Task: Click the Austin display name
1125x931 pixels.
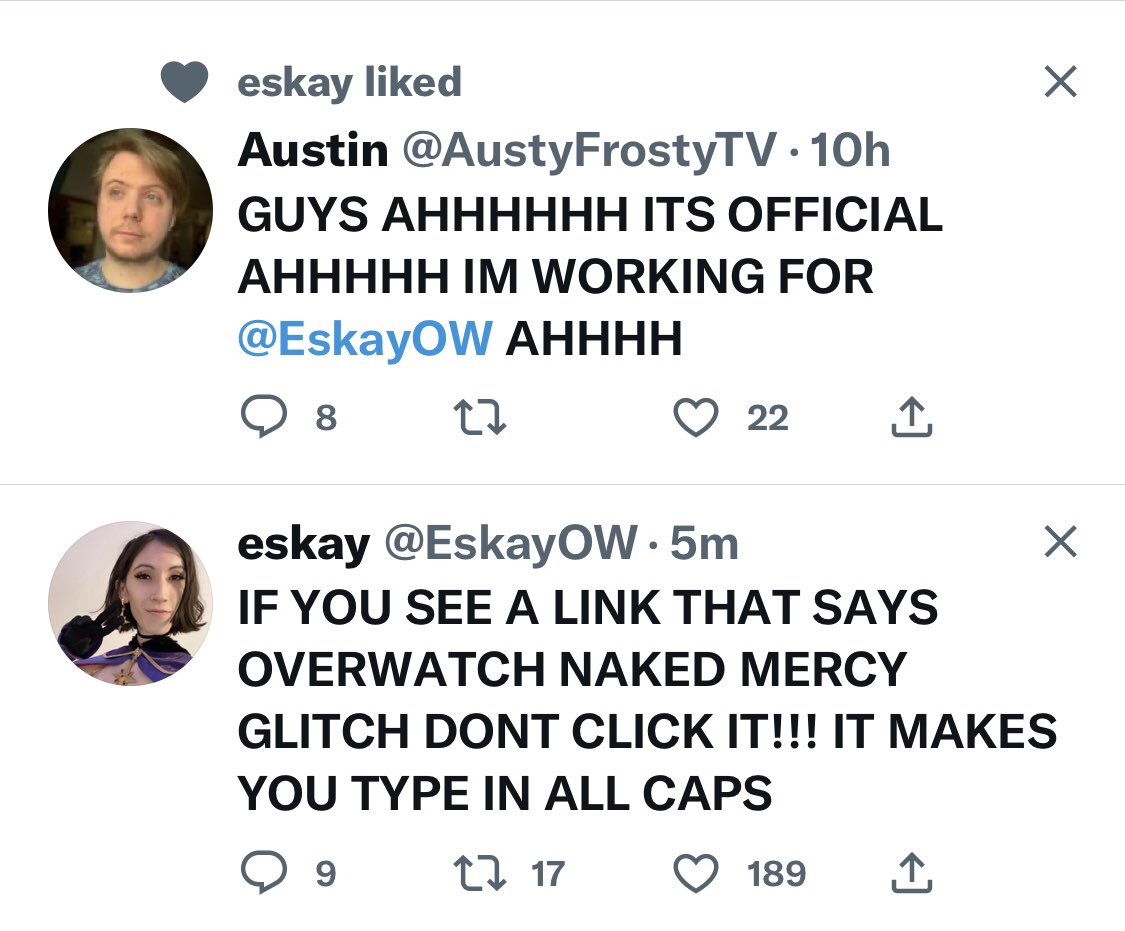Action: point(313,150)
